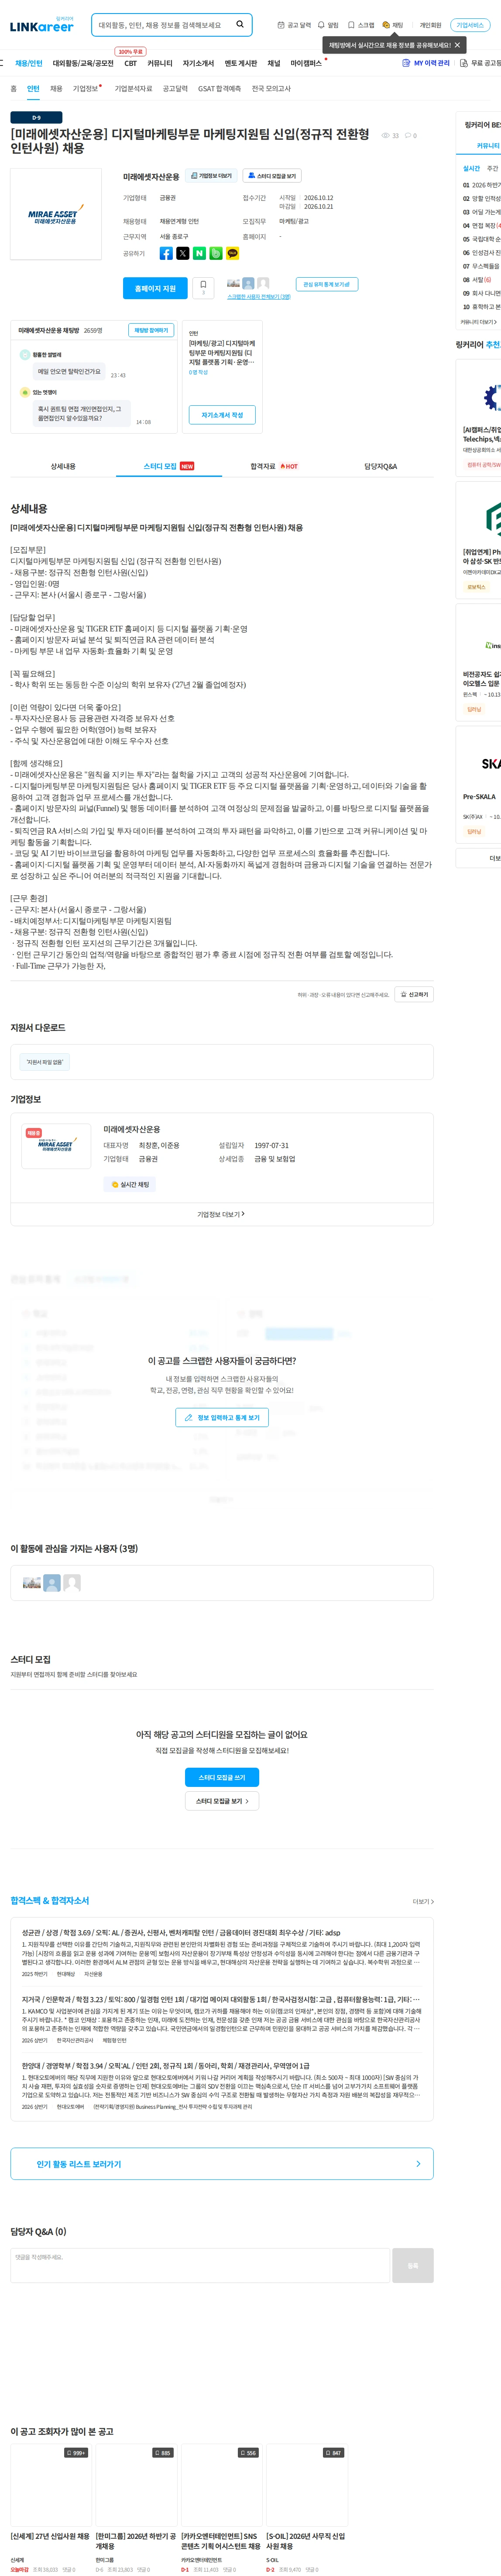Viewport: 501px width, 2576px height.
Task: Click 관심 유저 통계 보기 button
Action: coord(327,284)
